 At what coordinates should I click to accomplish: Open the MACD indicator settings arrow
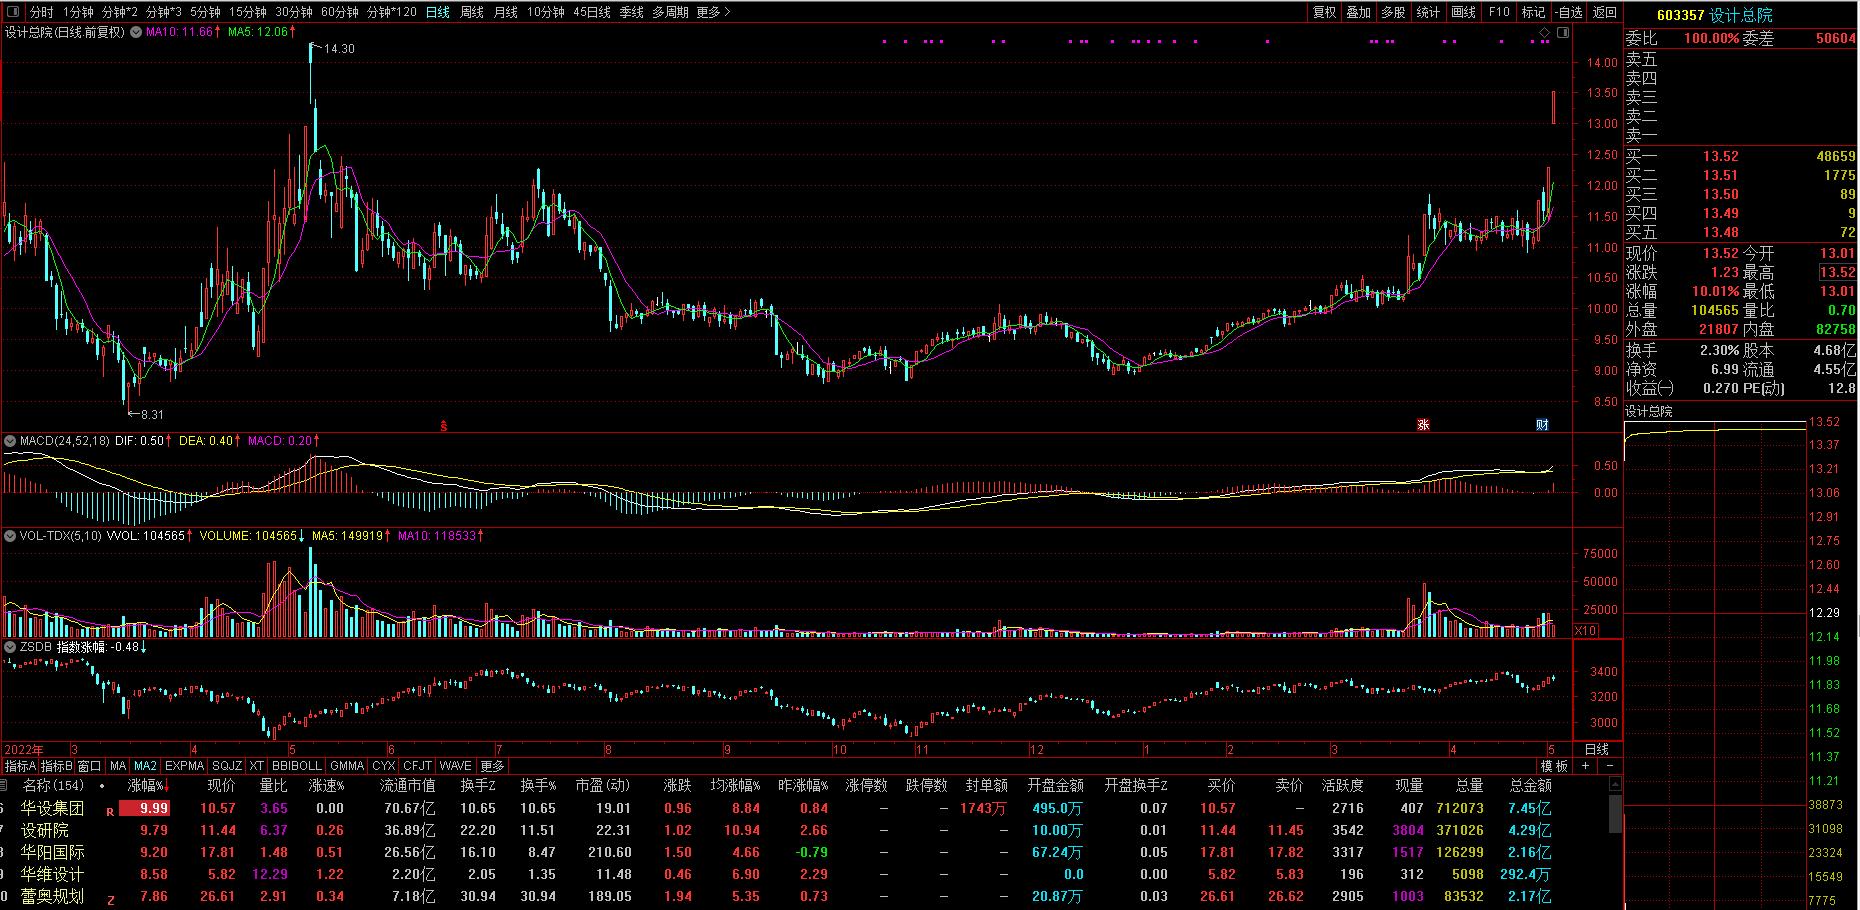tap(11, 441)
